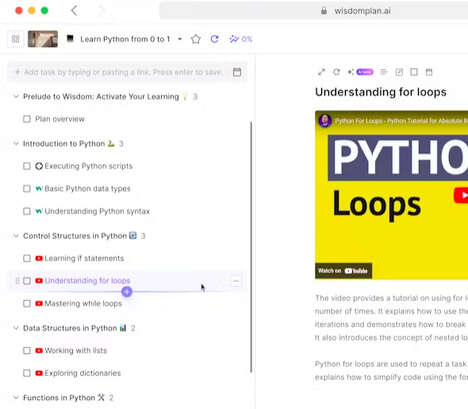Collapse the Introduction to Python section
Screen dimensions: 468x409
(x=16, y=144)
